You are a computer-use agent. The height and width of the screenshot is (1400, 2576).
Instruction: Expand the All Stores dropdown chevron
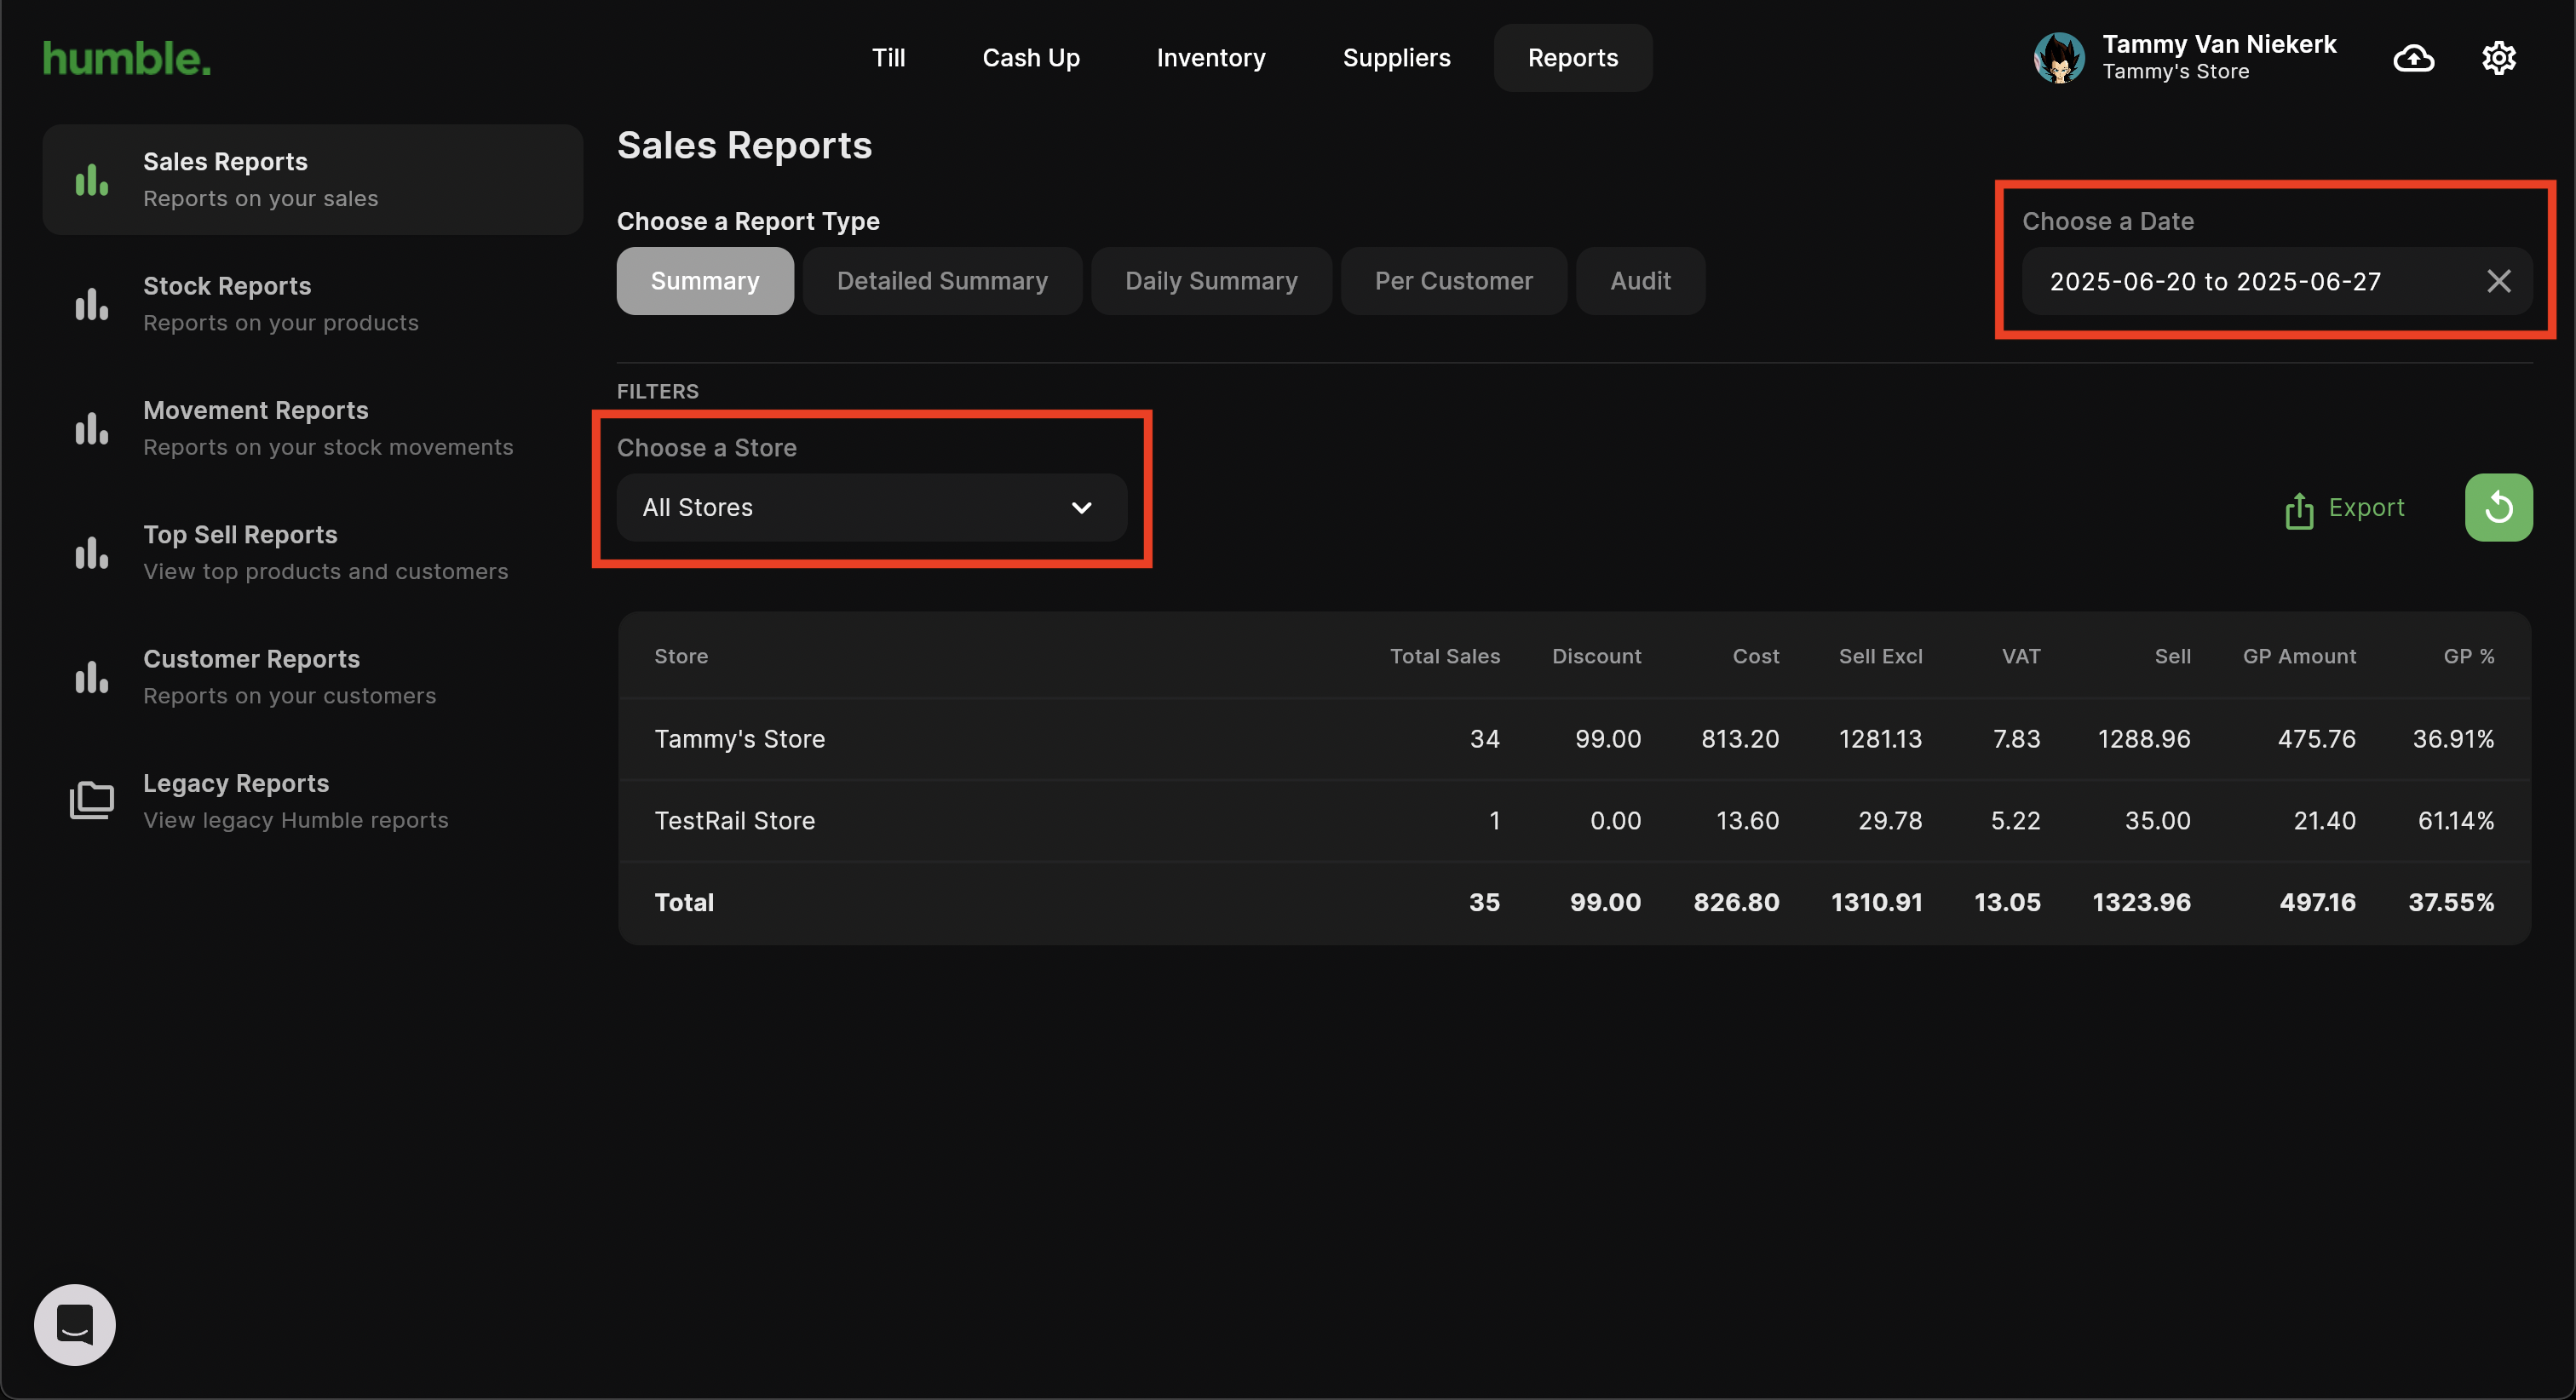(x=1081, y=508)
